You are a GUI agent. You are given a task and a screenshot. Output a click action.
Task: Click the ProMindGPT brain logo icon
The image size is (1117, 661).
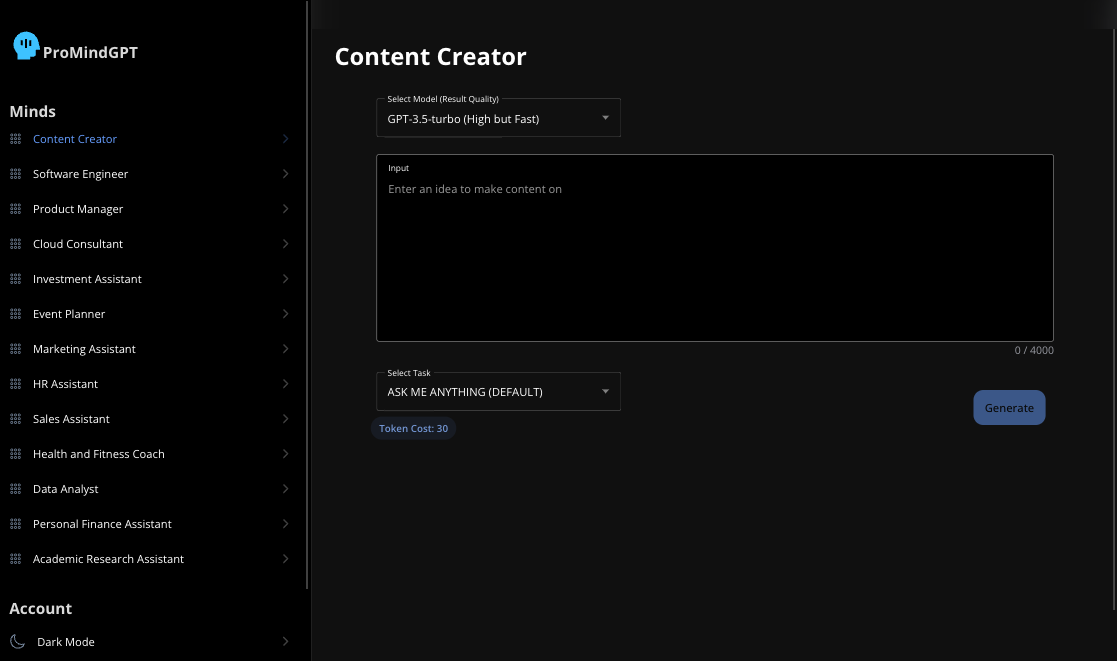coord(26,45)
